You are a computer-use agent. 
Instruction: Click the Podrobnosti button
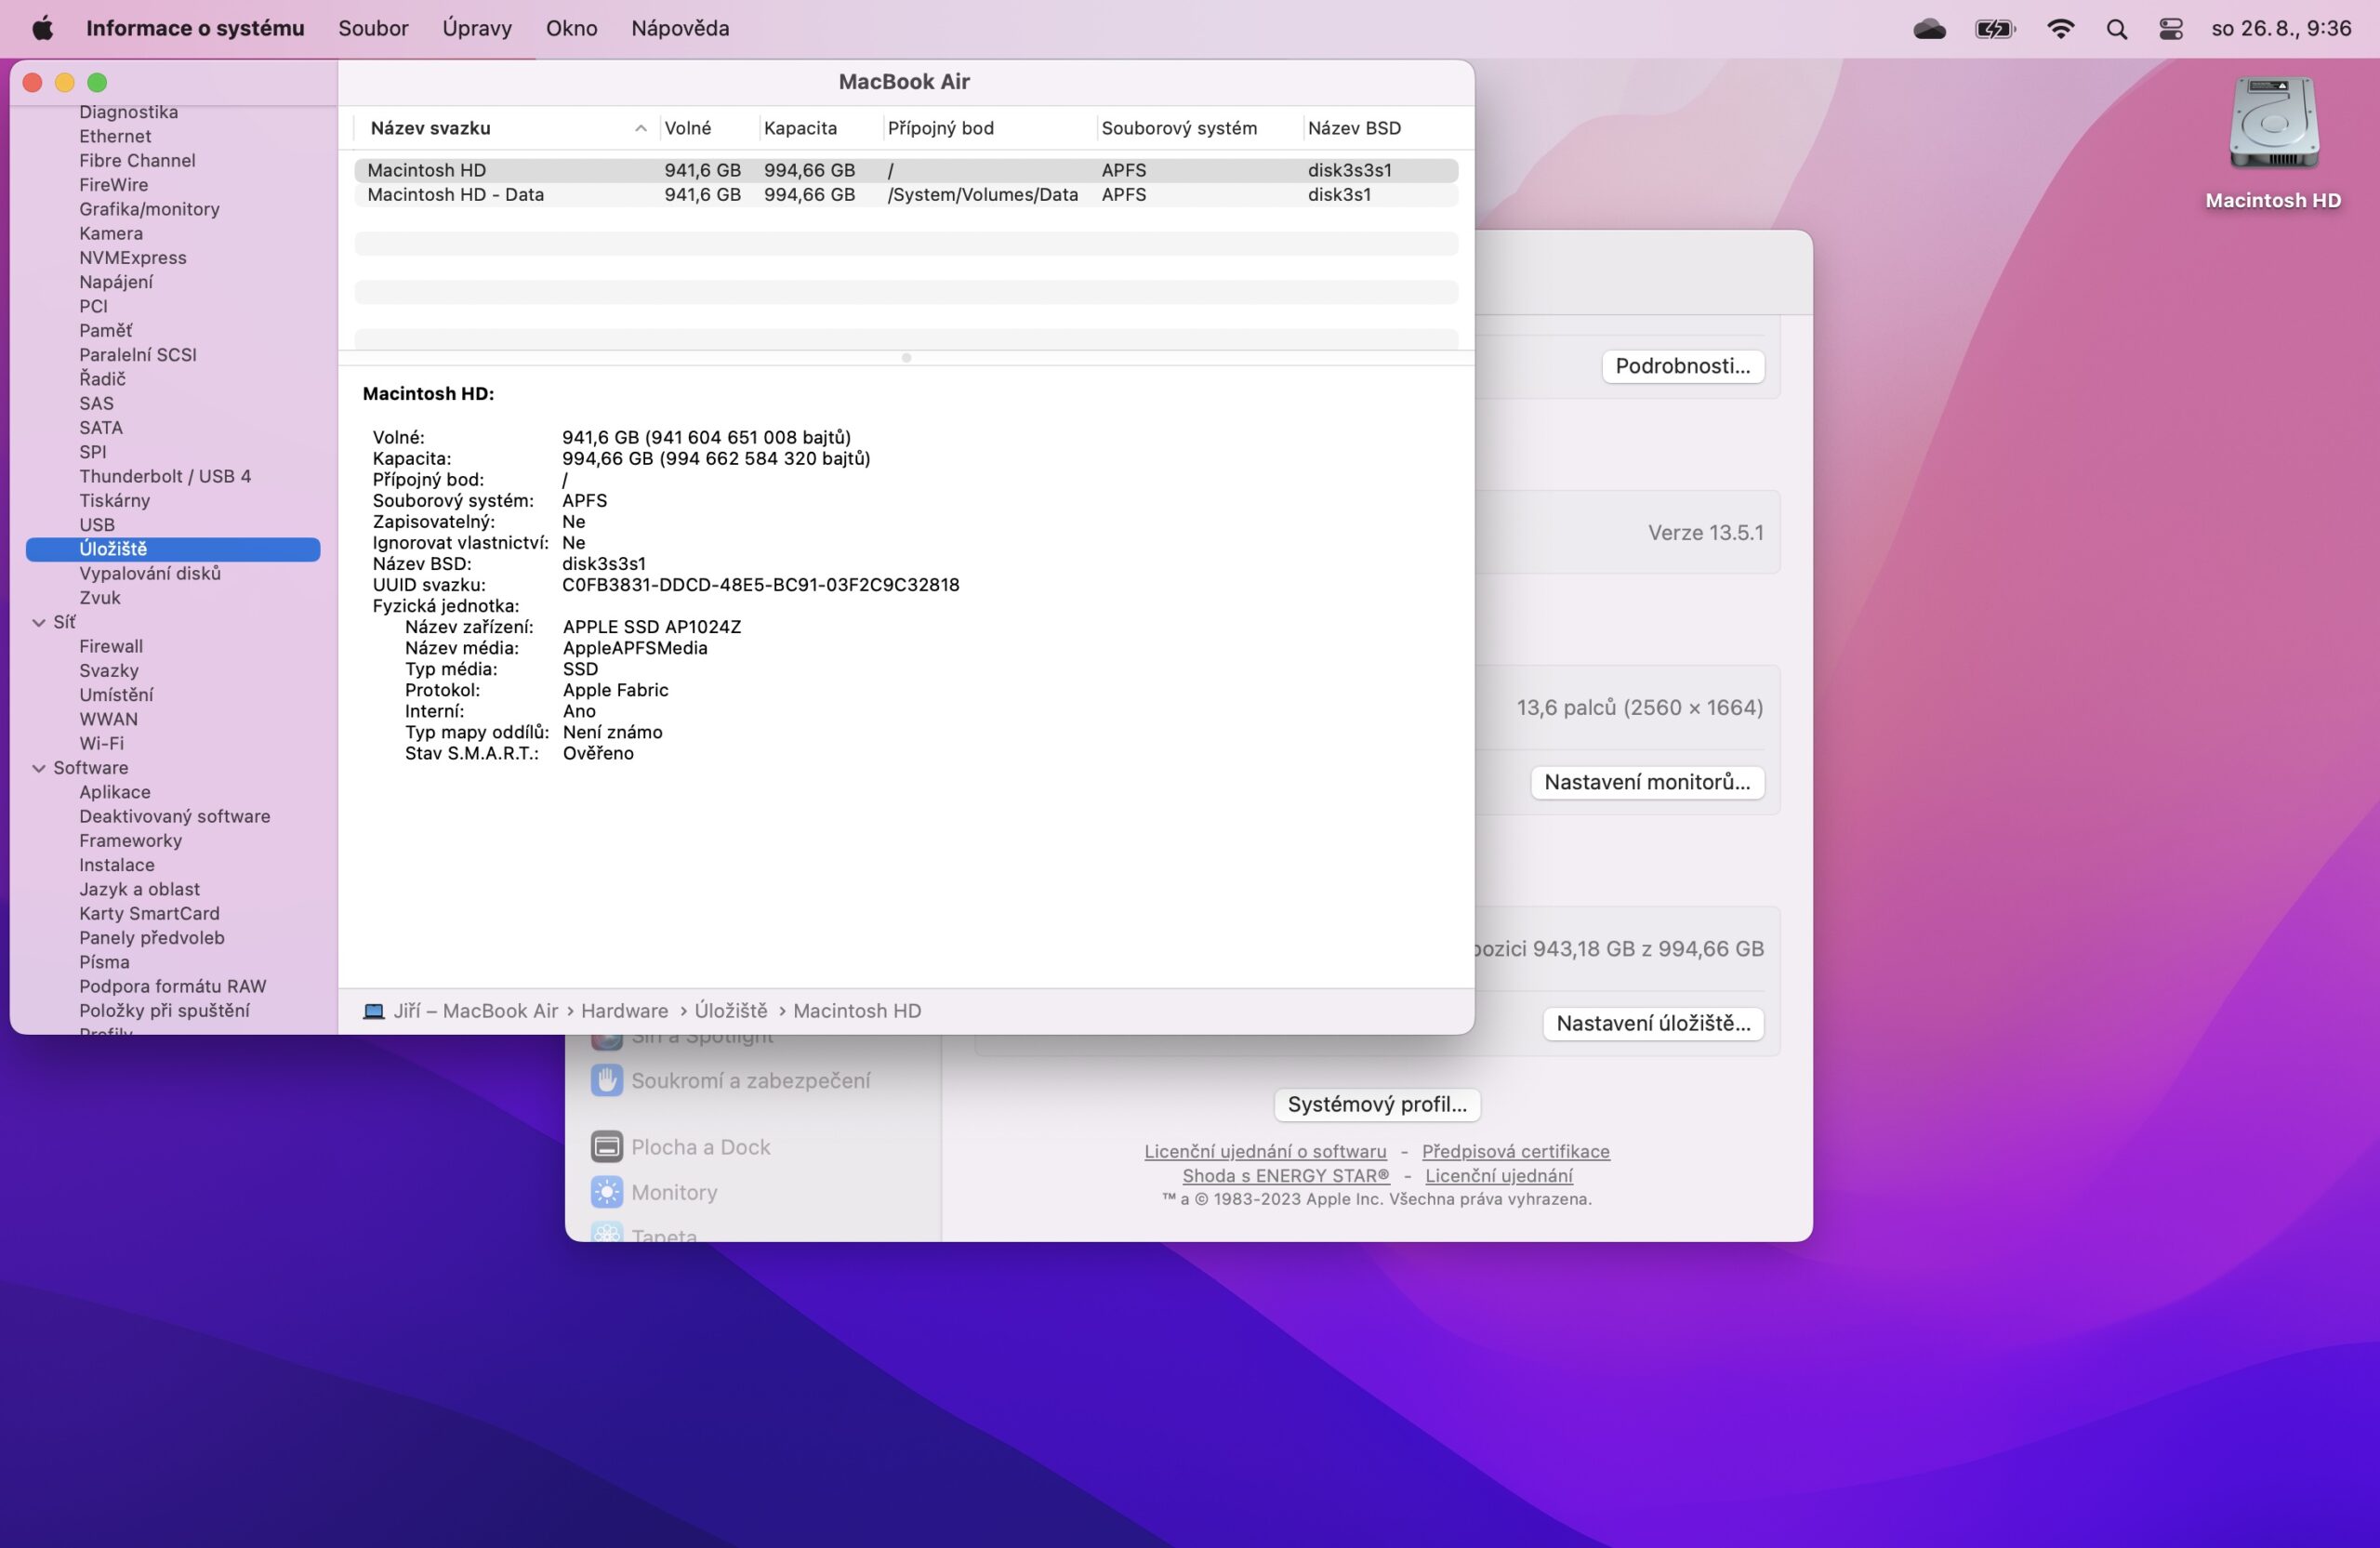click(x=1682, y=366)
